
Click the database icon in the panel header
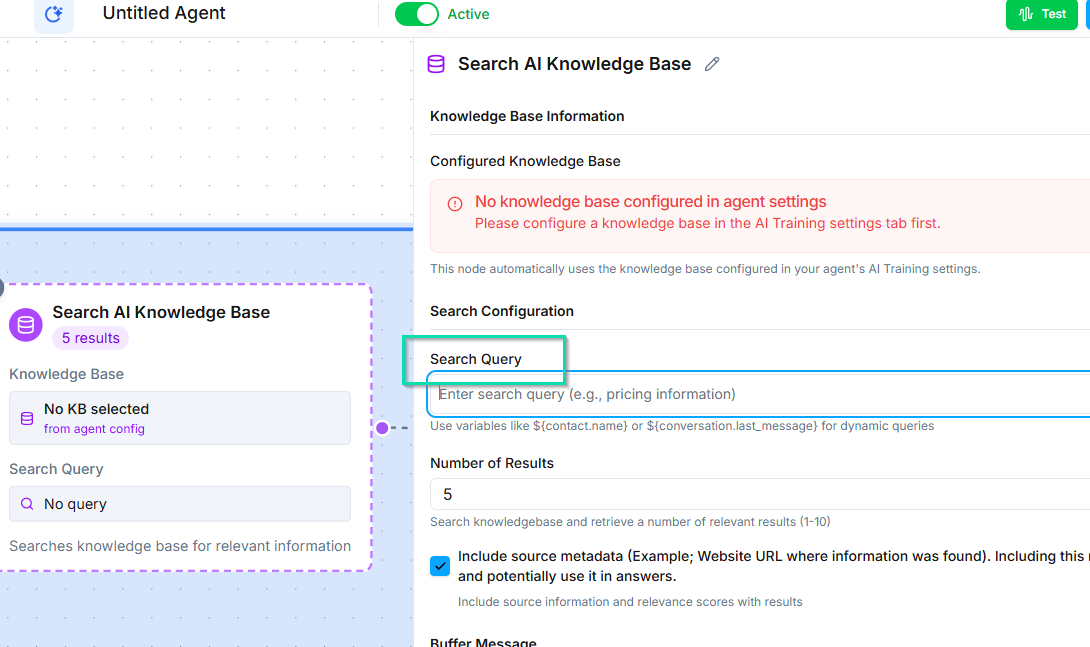tap(436, 64)
